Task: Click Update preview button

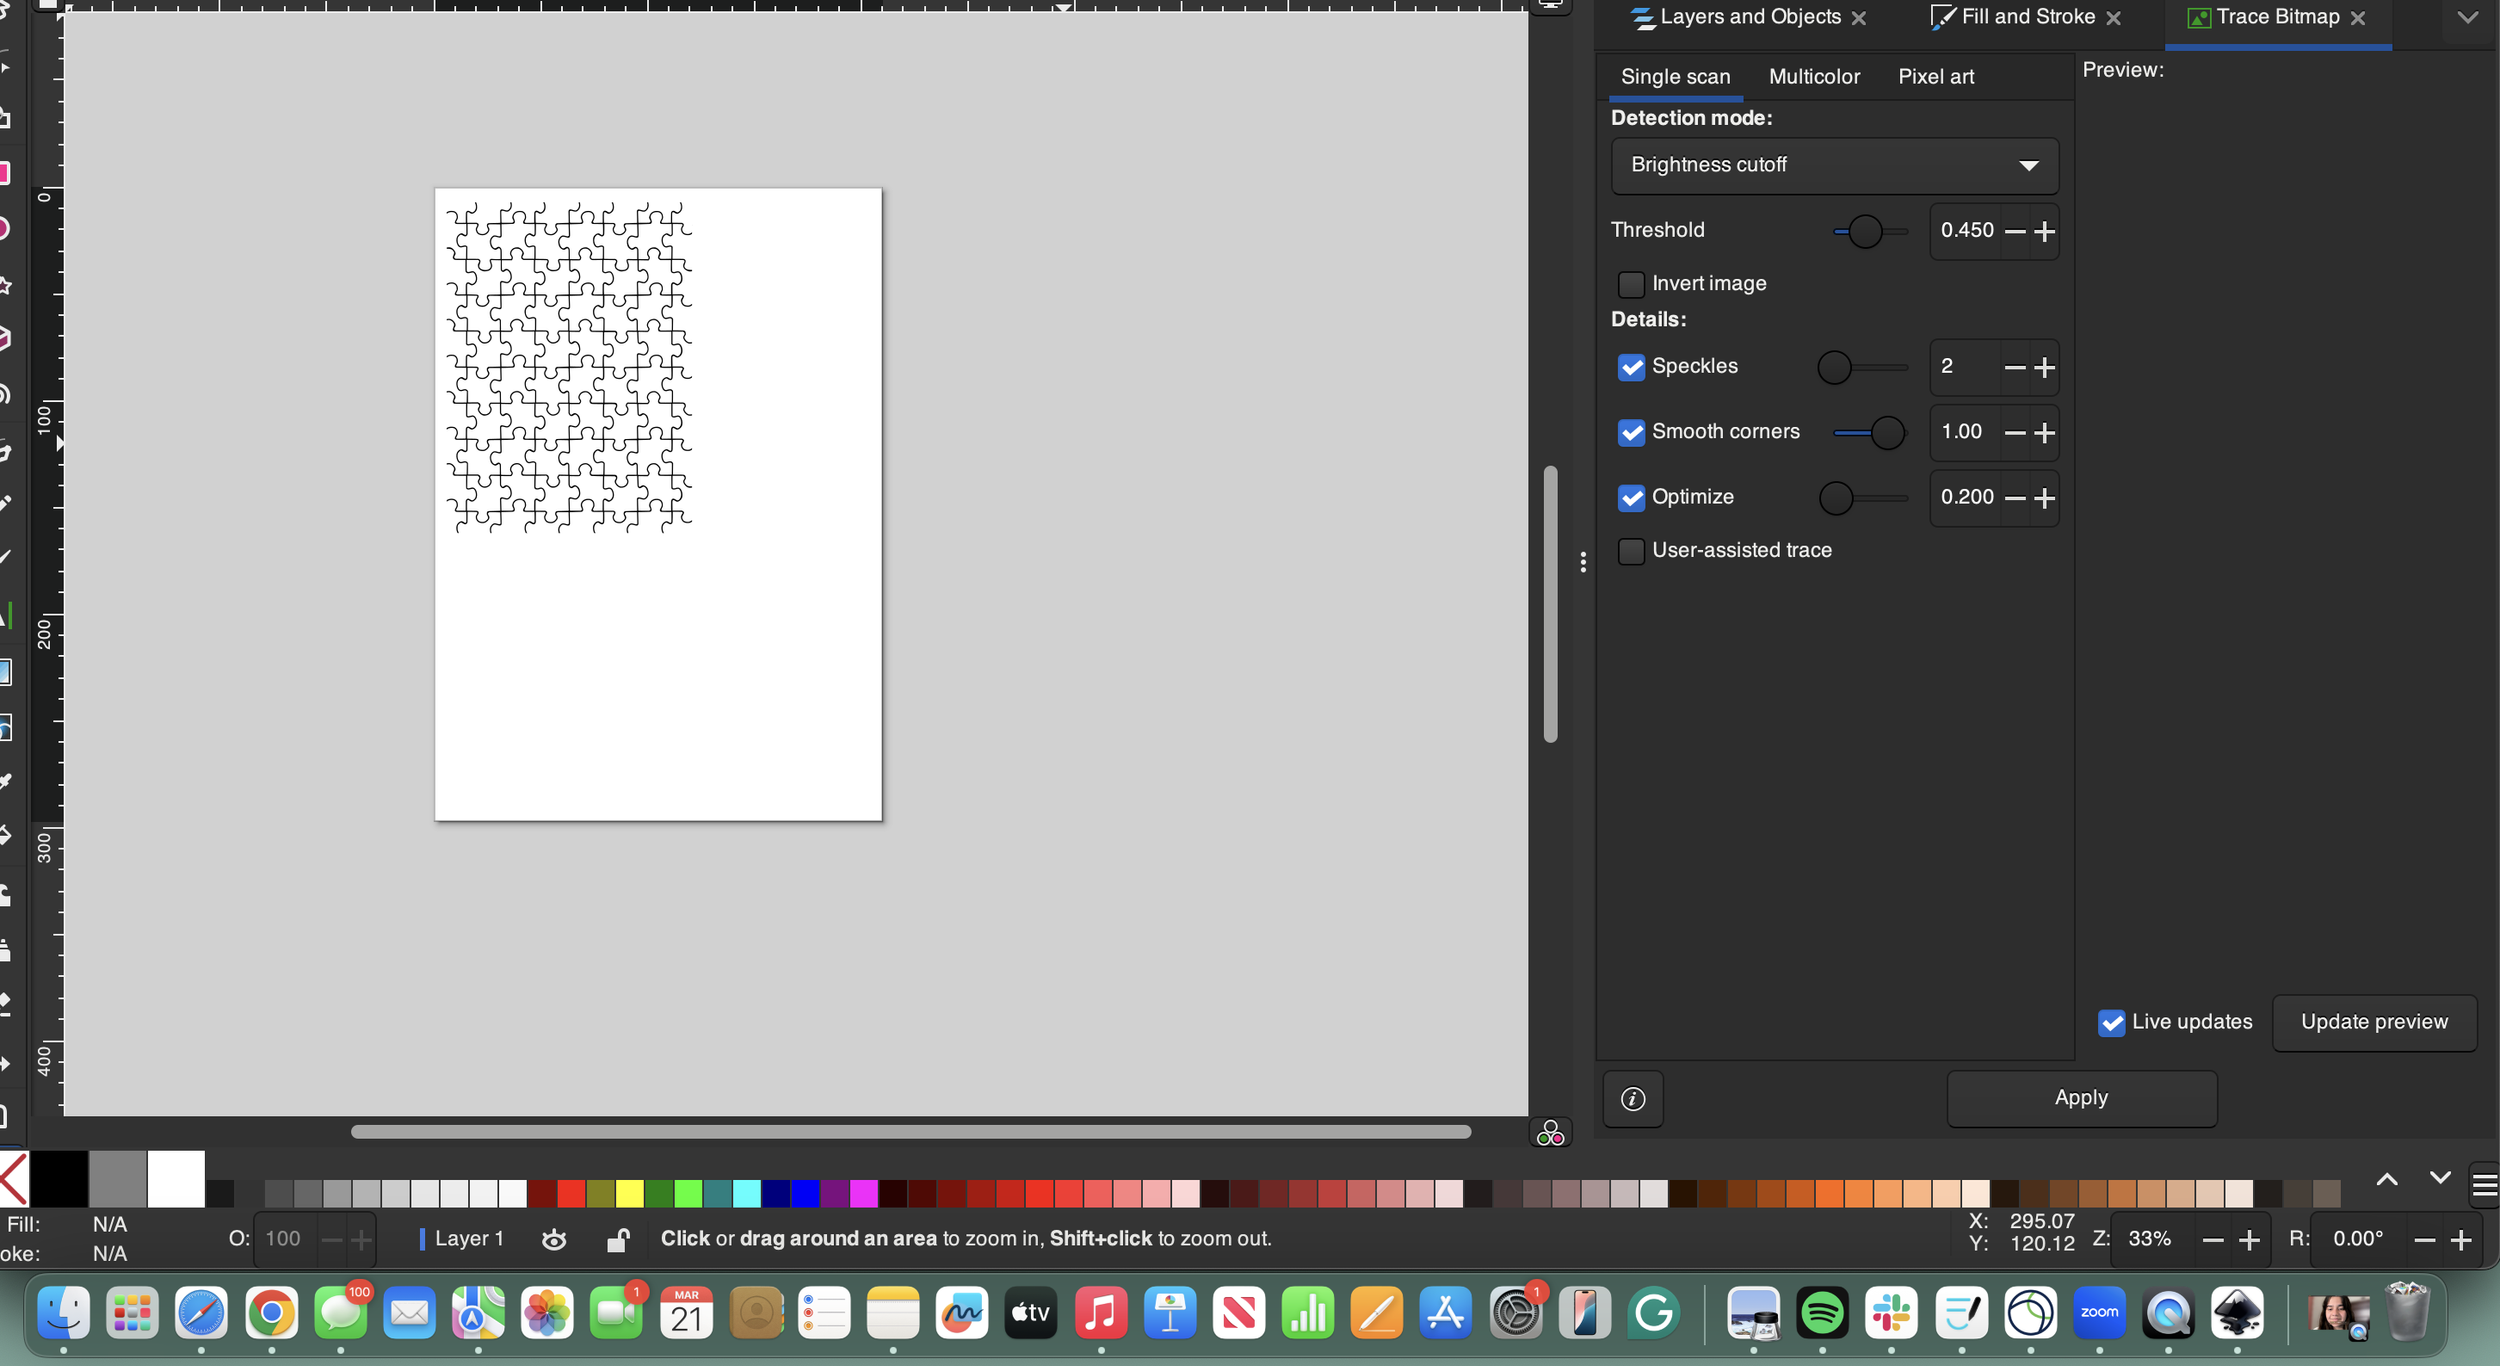Action: 2374,1022
